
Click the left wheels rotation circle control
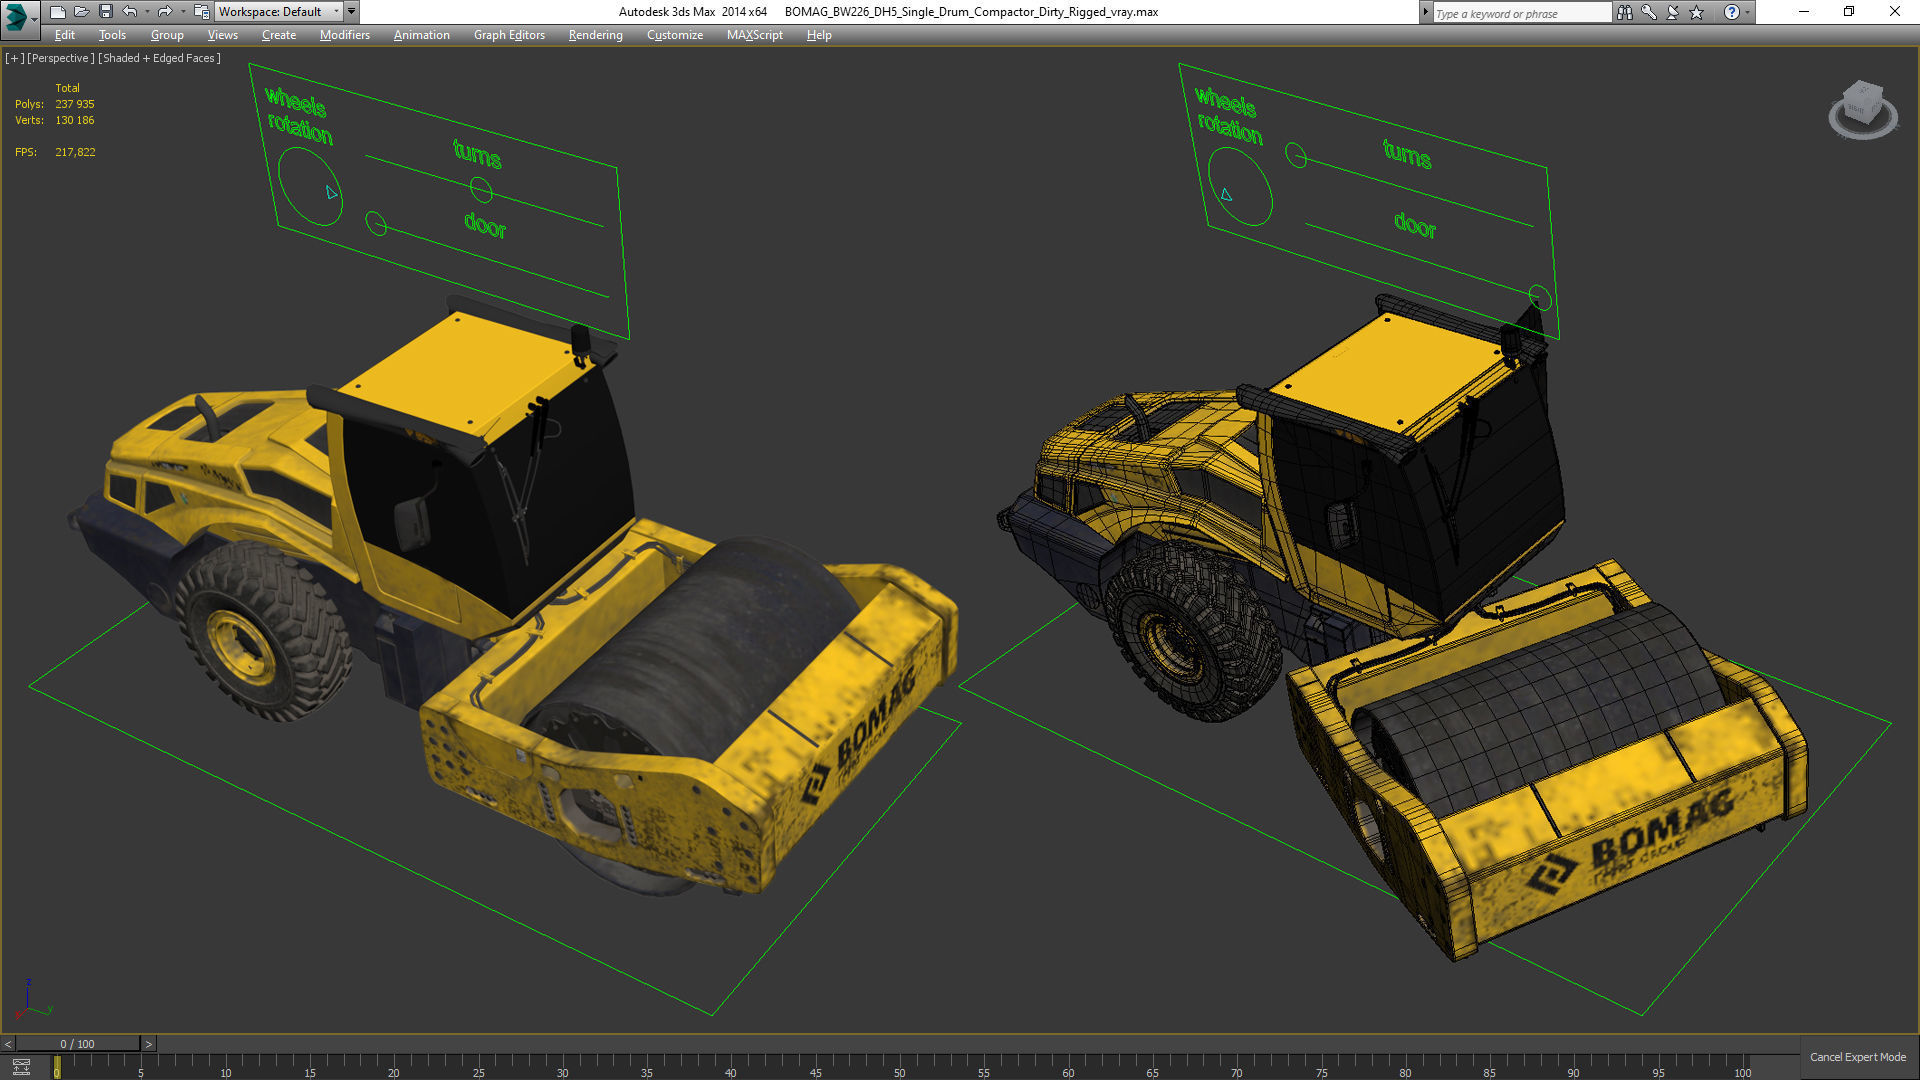click(x=310, y=186)
